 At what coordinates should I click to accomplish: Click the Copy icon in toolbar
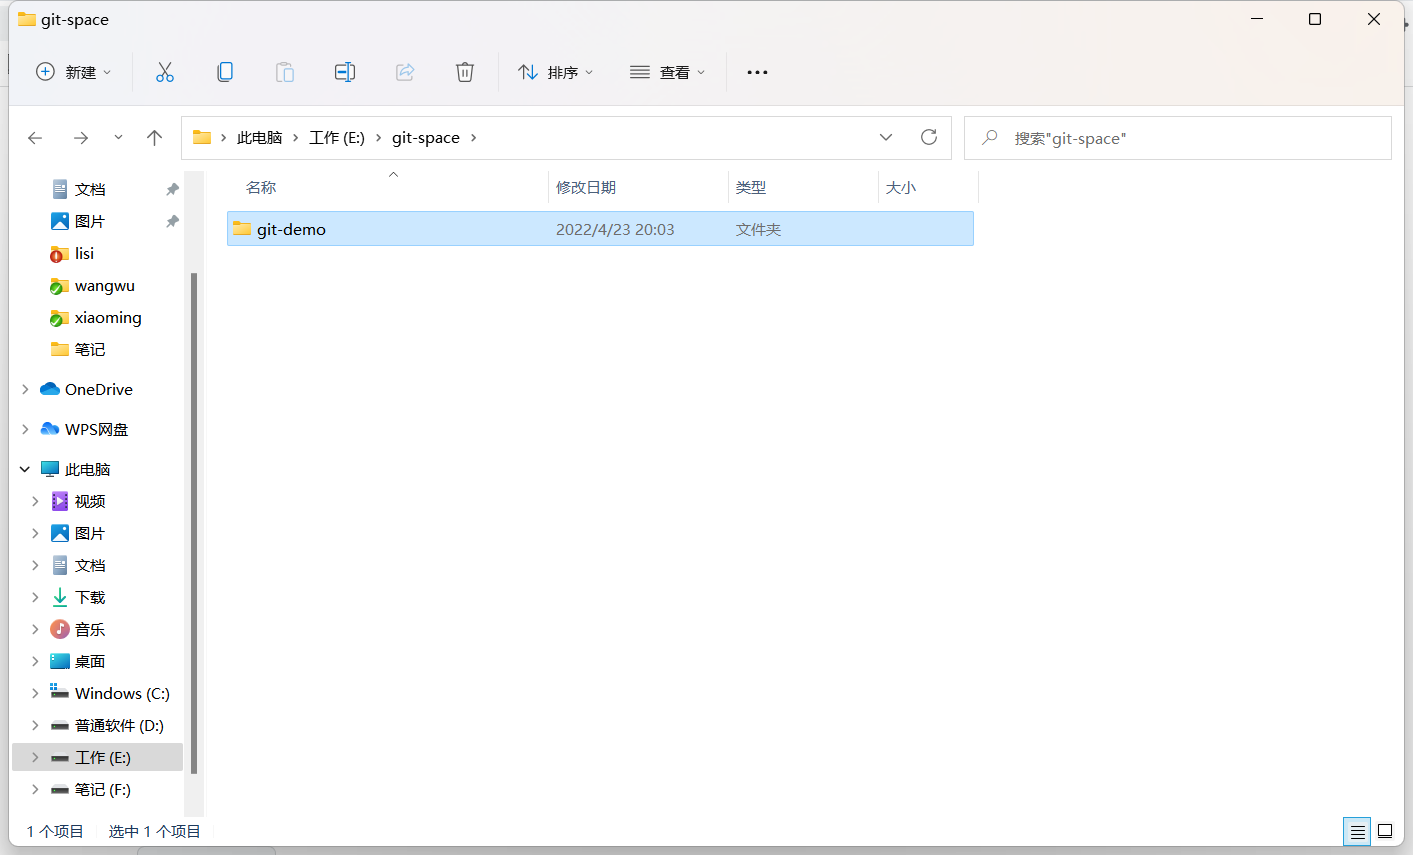pos(225,72)
